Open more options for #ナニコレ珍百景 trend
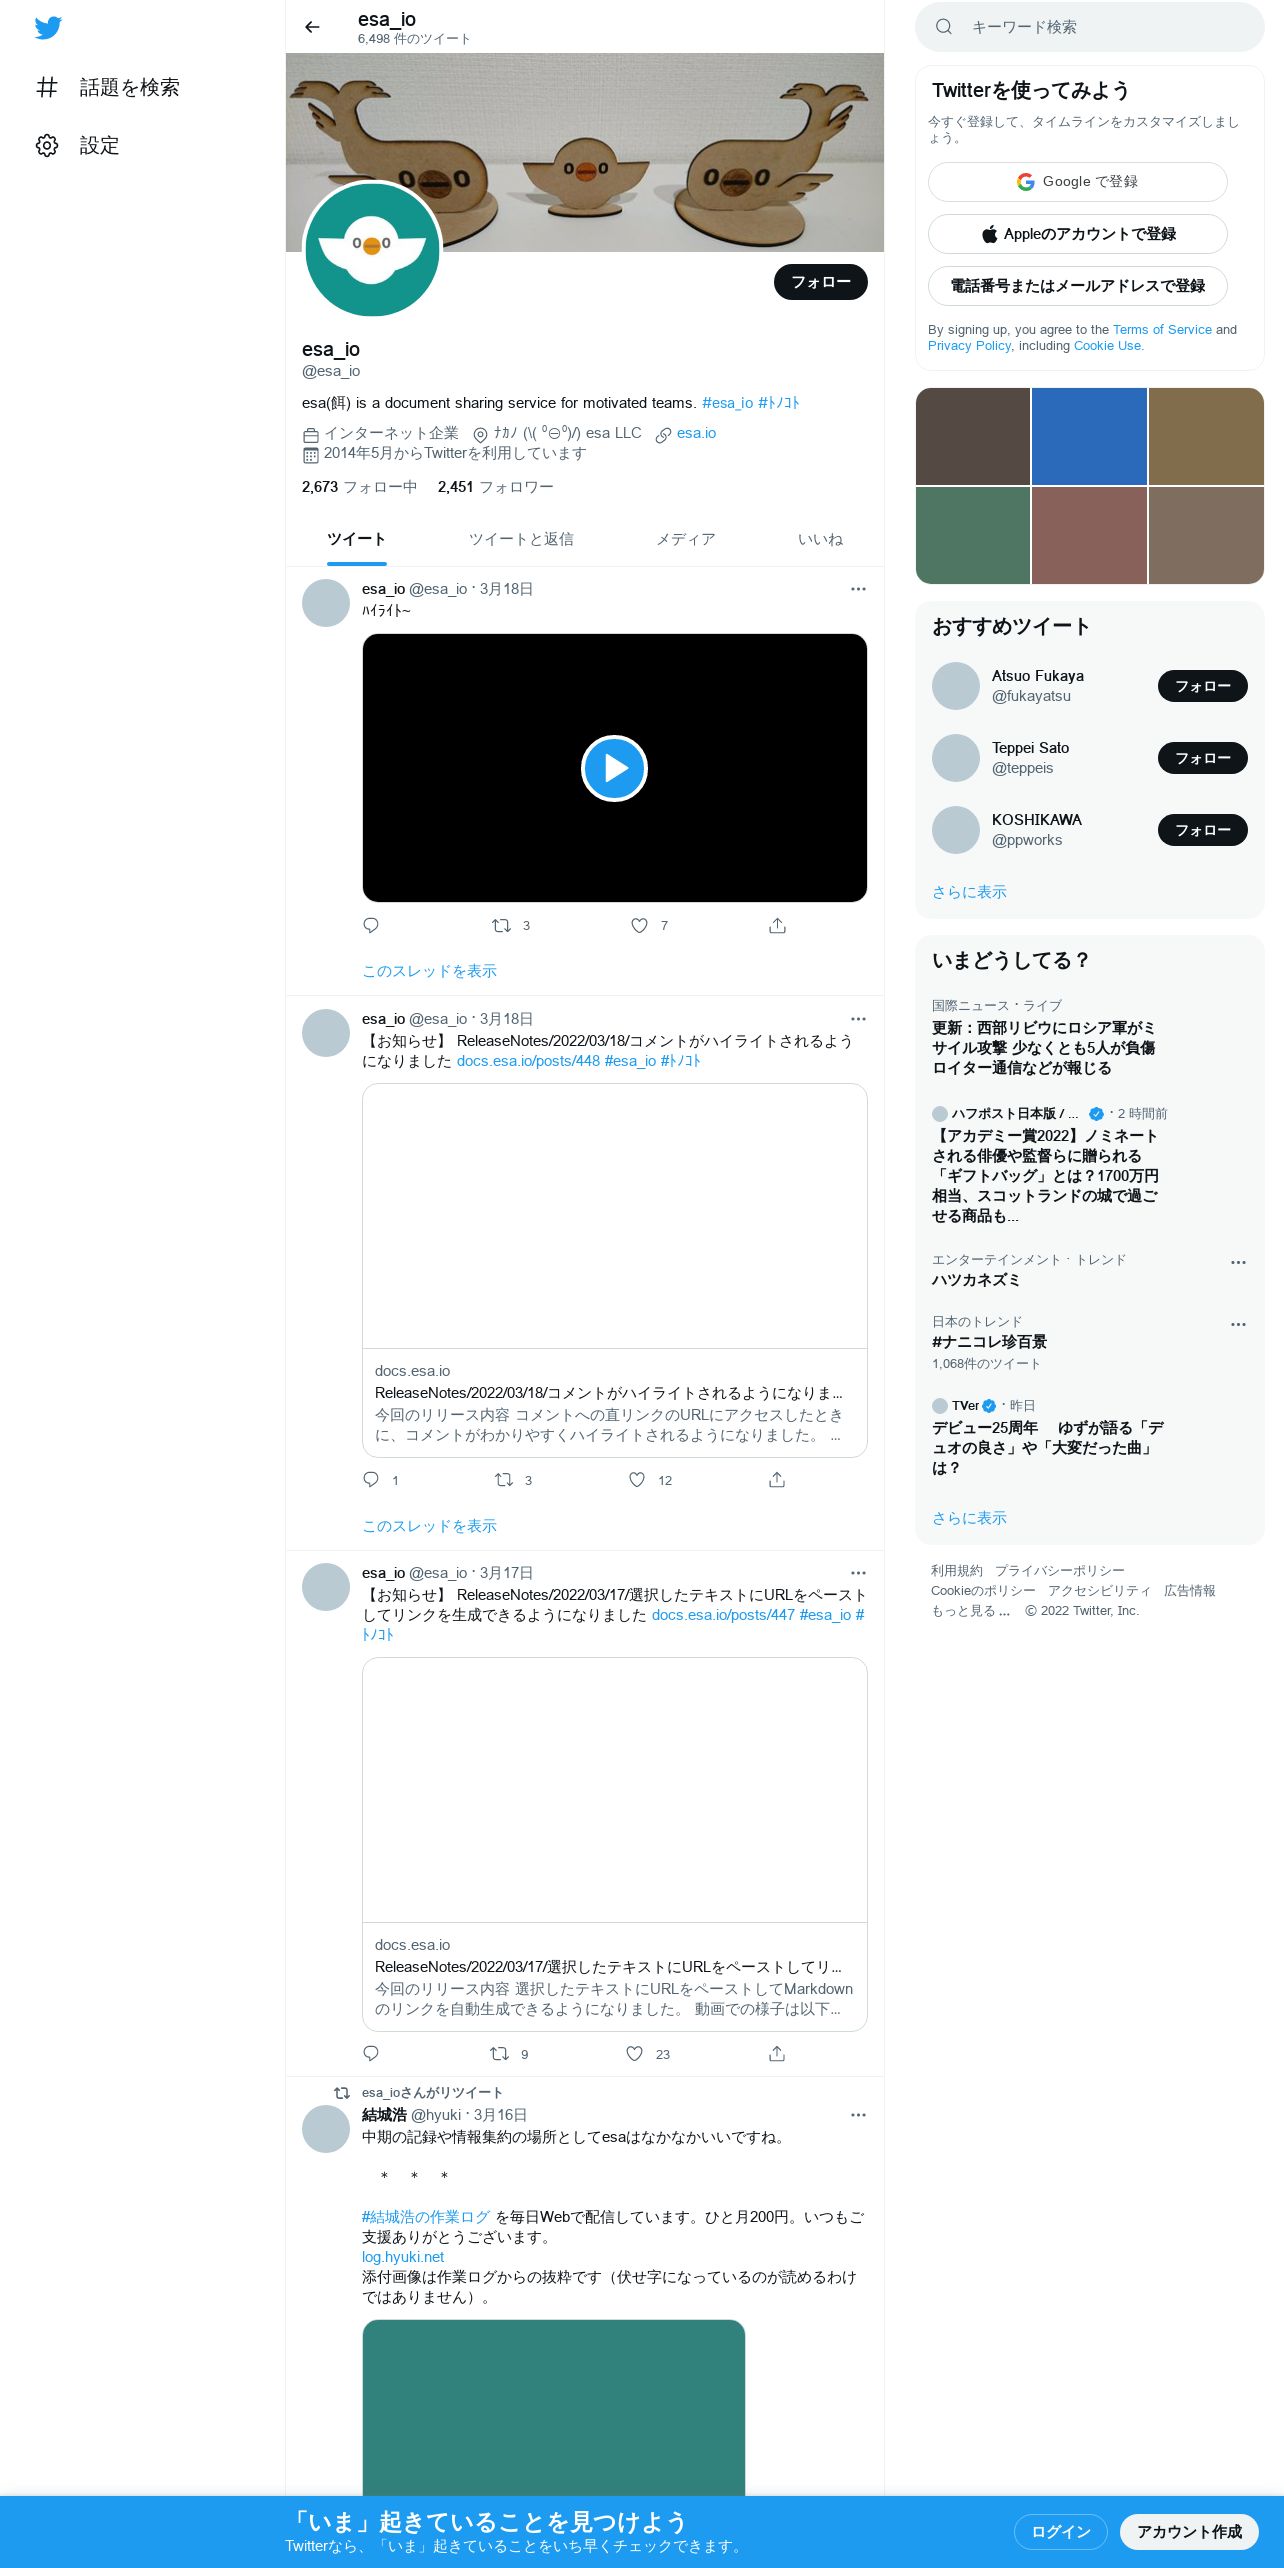 point(1238,1324)
